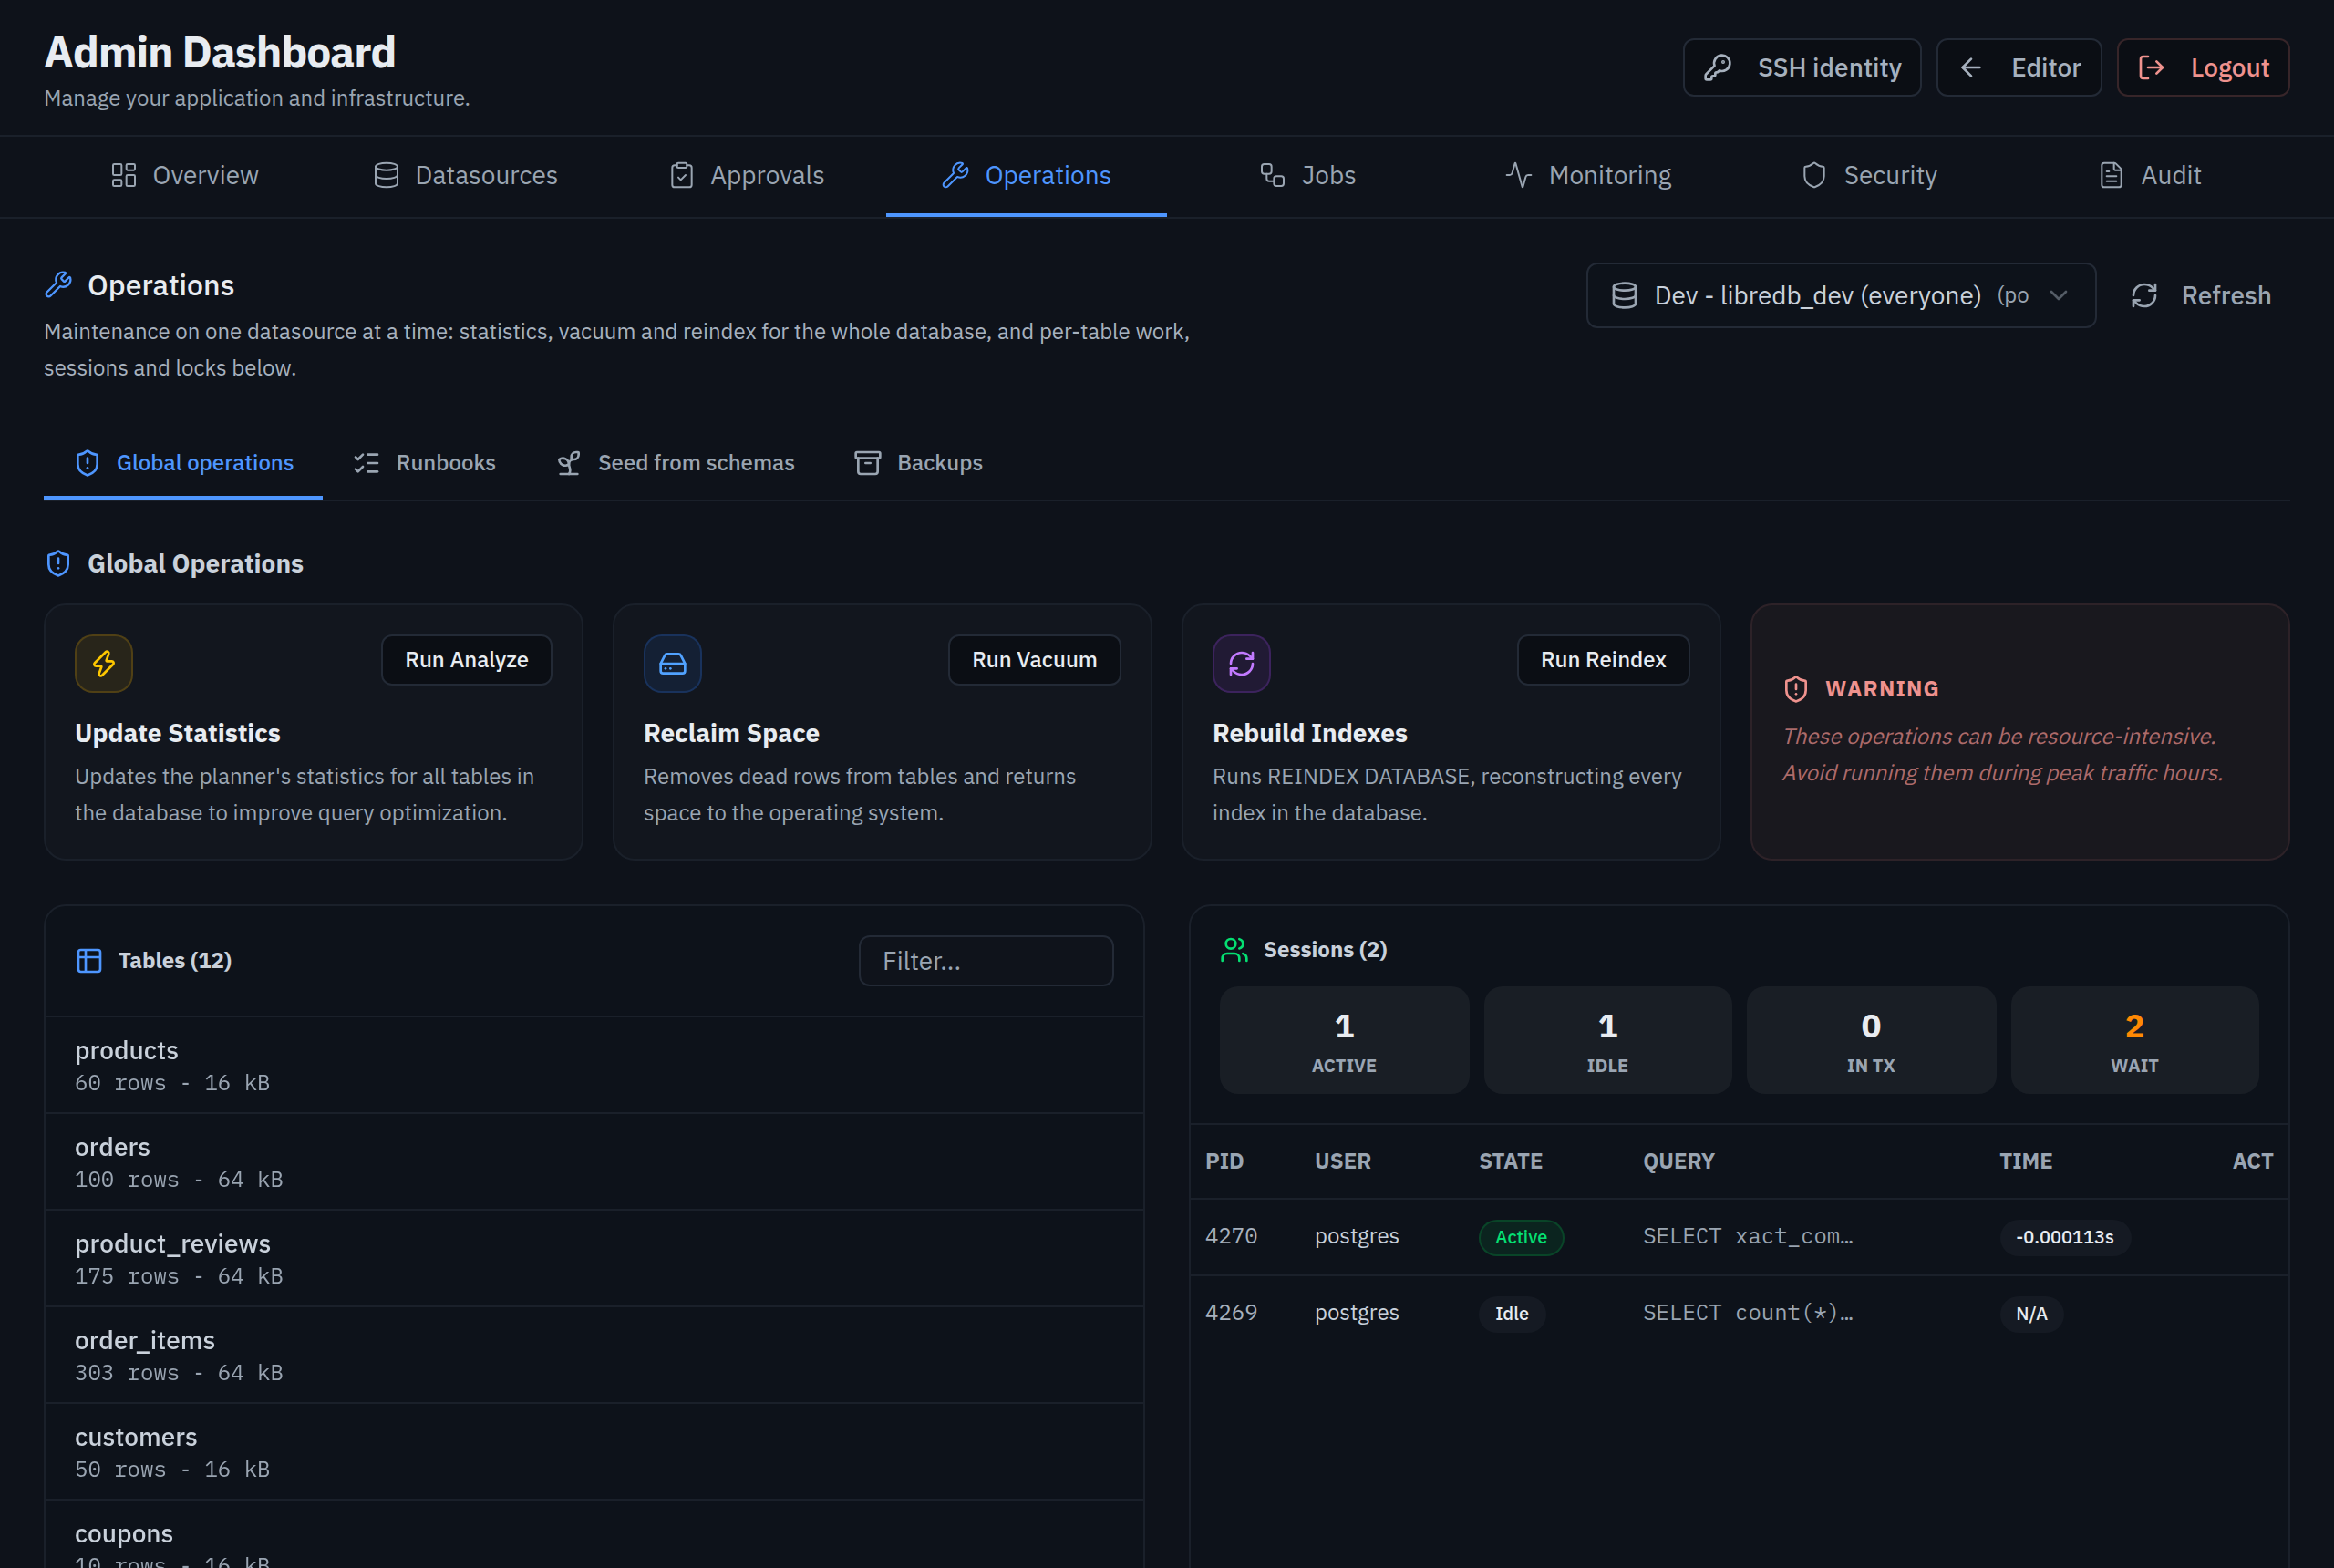Select session row with PID 4270
This screenshot has width=2334, height=1568.
(x=1738, y=1237)
